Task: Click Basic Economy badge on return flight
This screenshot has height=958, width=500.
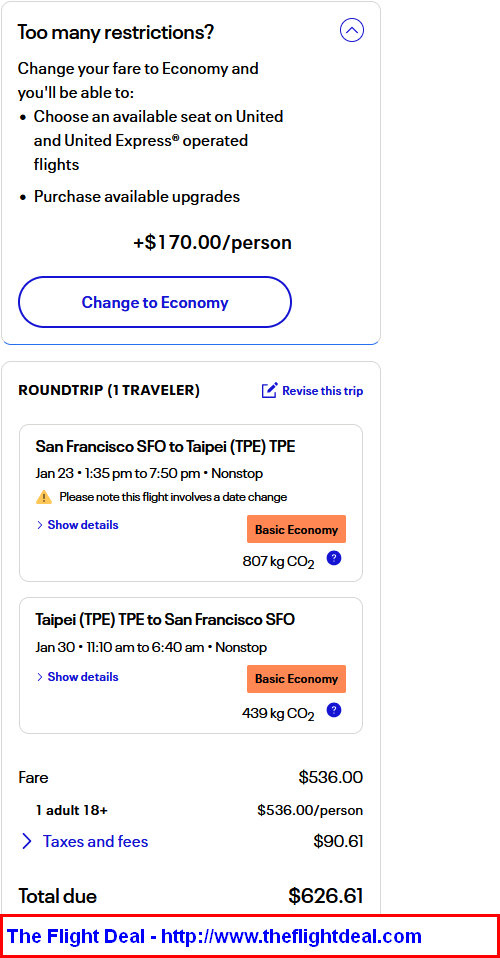Action: pyautogui.click(x=296, y=679)
